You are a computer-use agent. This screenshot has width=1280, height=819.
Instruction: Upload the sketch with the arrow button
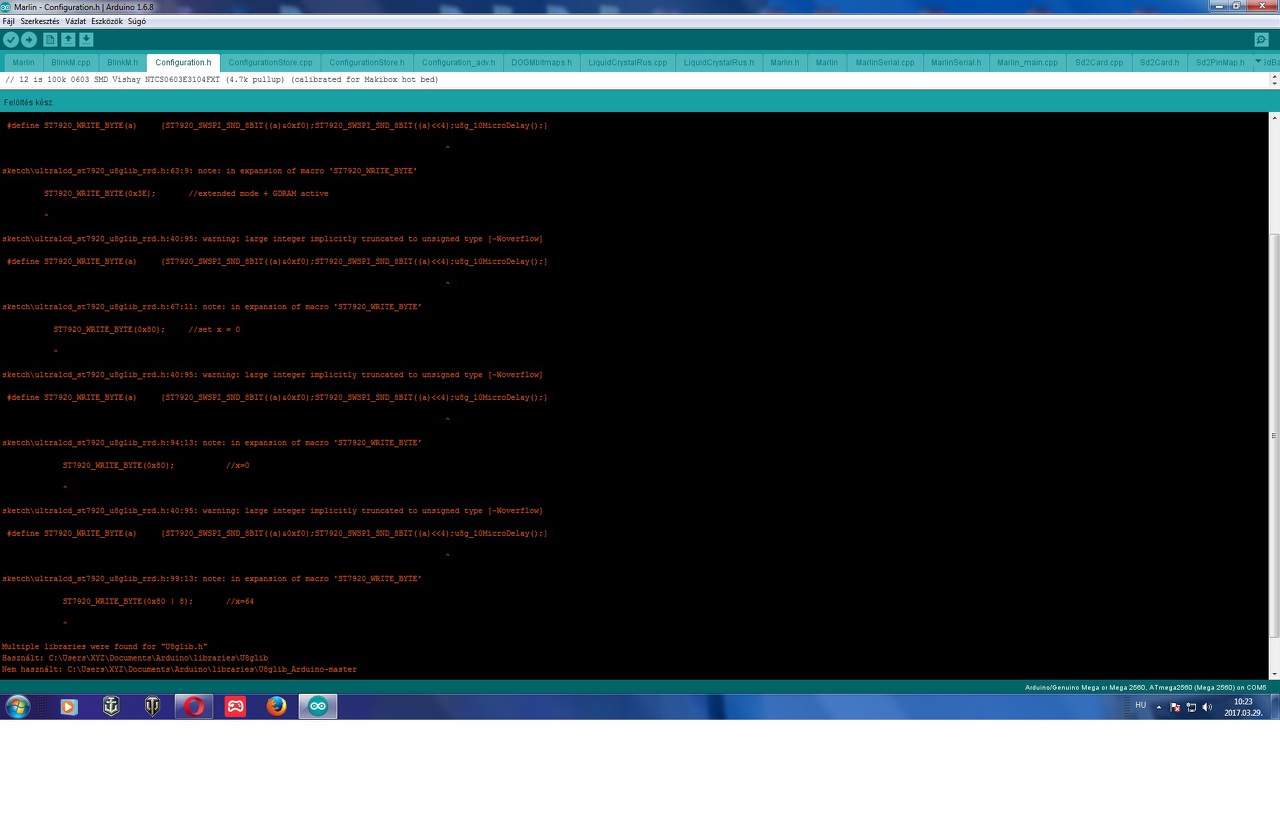click(x=29, y=40)
